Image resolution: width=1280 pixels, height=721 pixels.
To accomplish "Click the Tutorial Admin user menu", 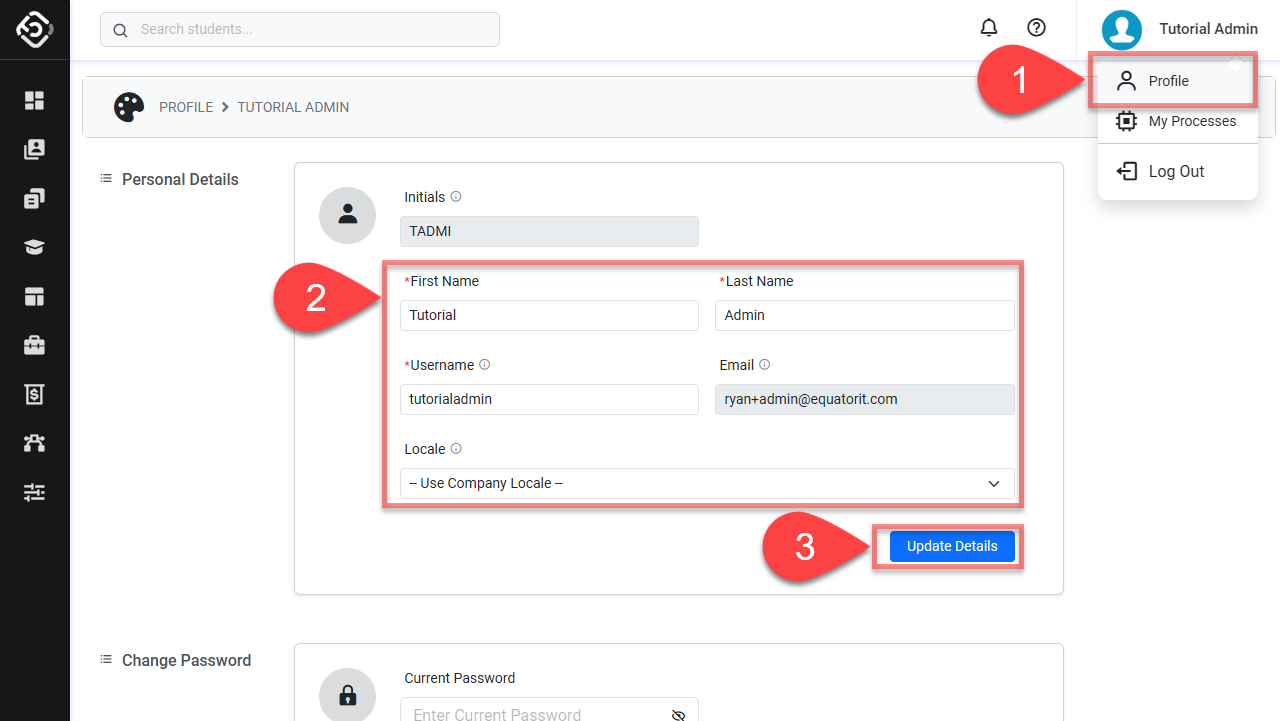I will (x=1180, y=30).
